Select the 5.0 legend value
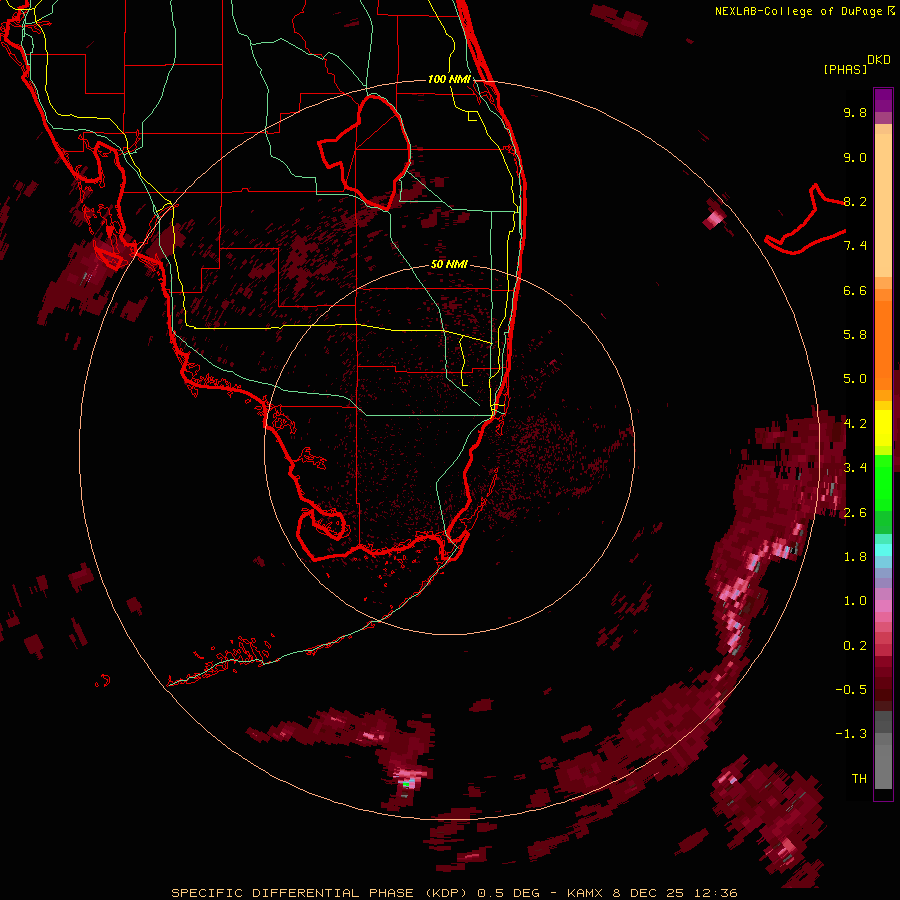This screenshot has height=900, width=900. 855,379
